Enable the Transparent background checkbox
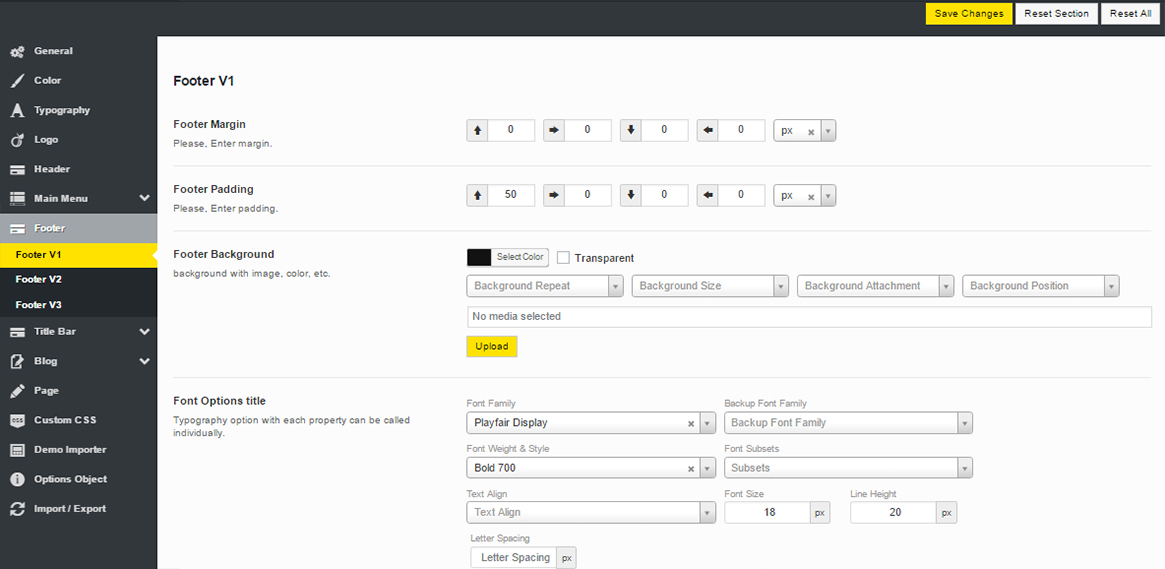Screen dimensions: 1165x569 (564, 258)
